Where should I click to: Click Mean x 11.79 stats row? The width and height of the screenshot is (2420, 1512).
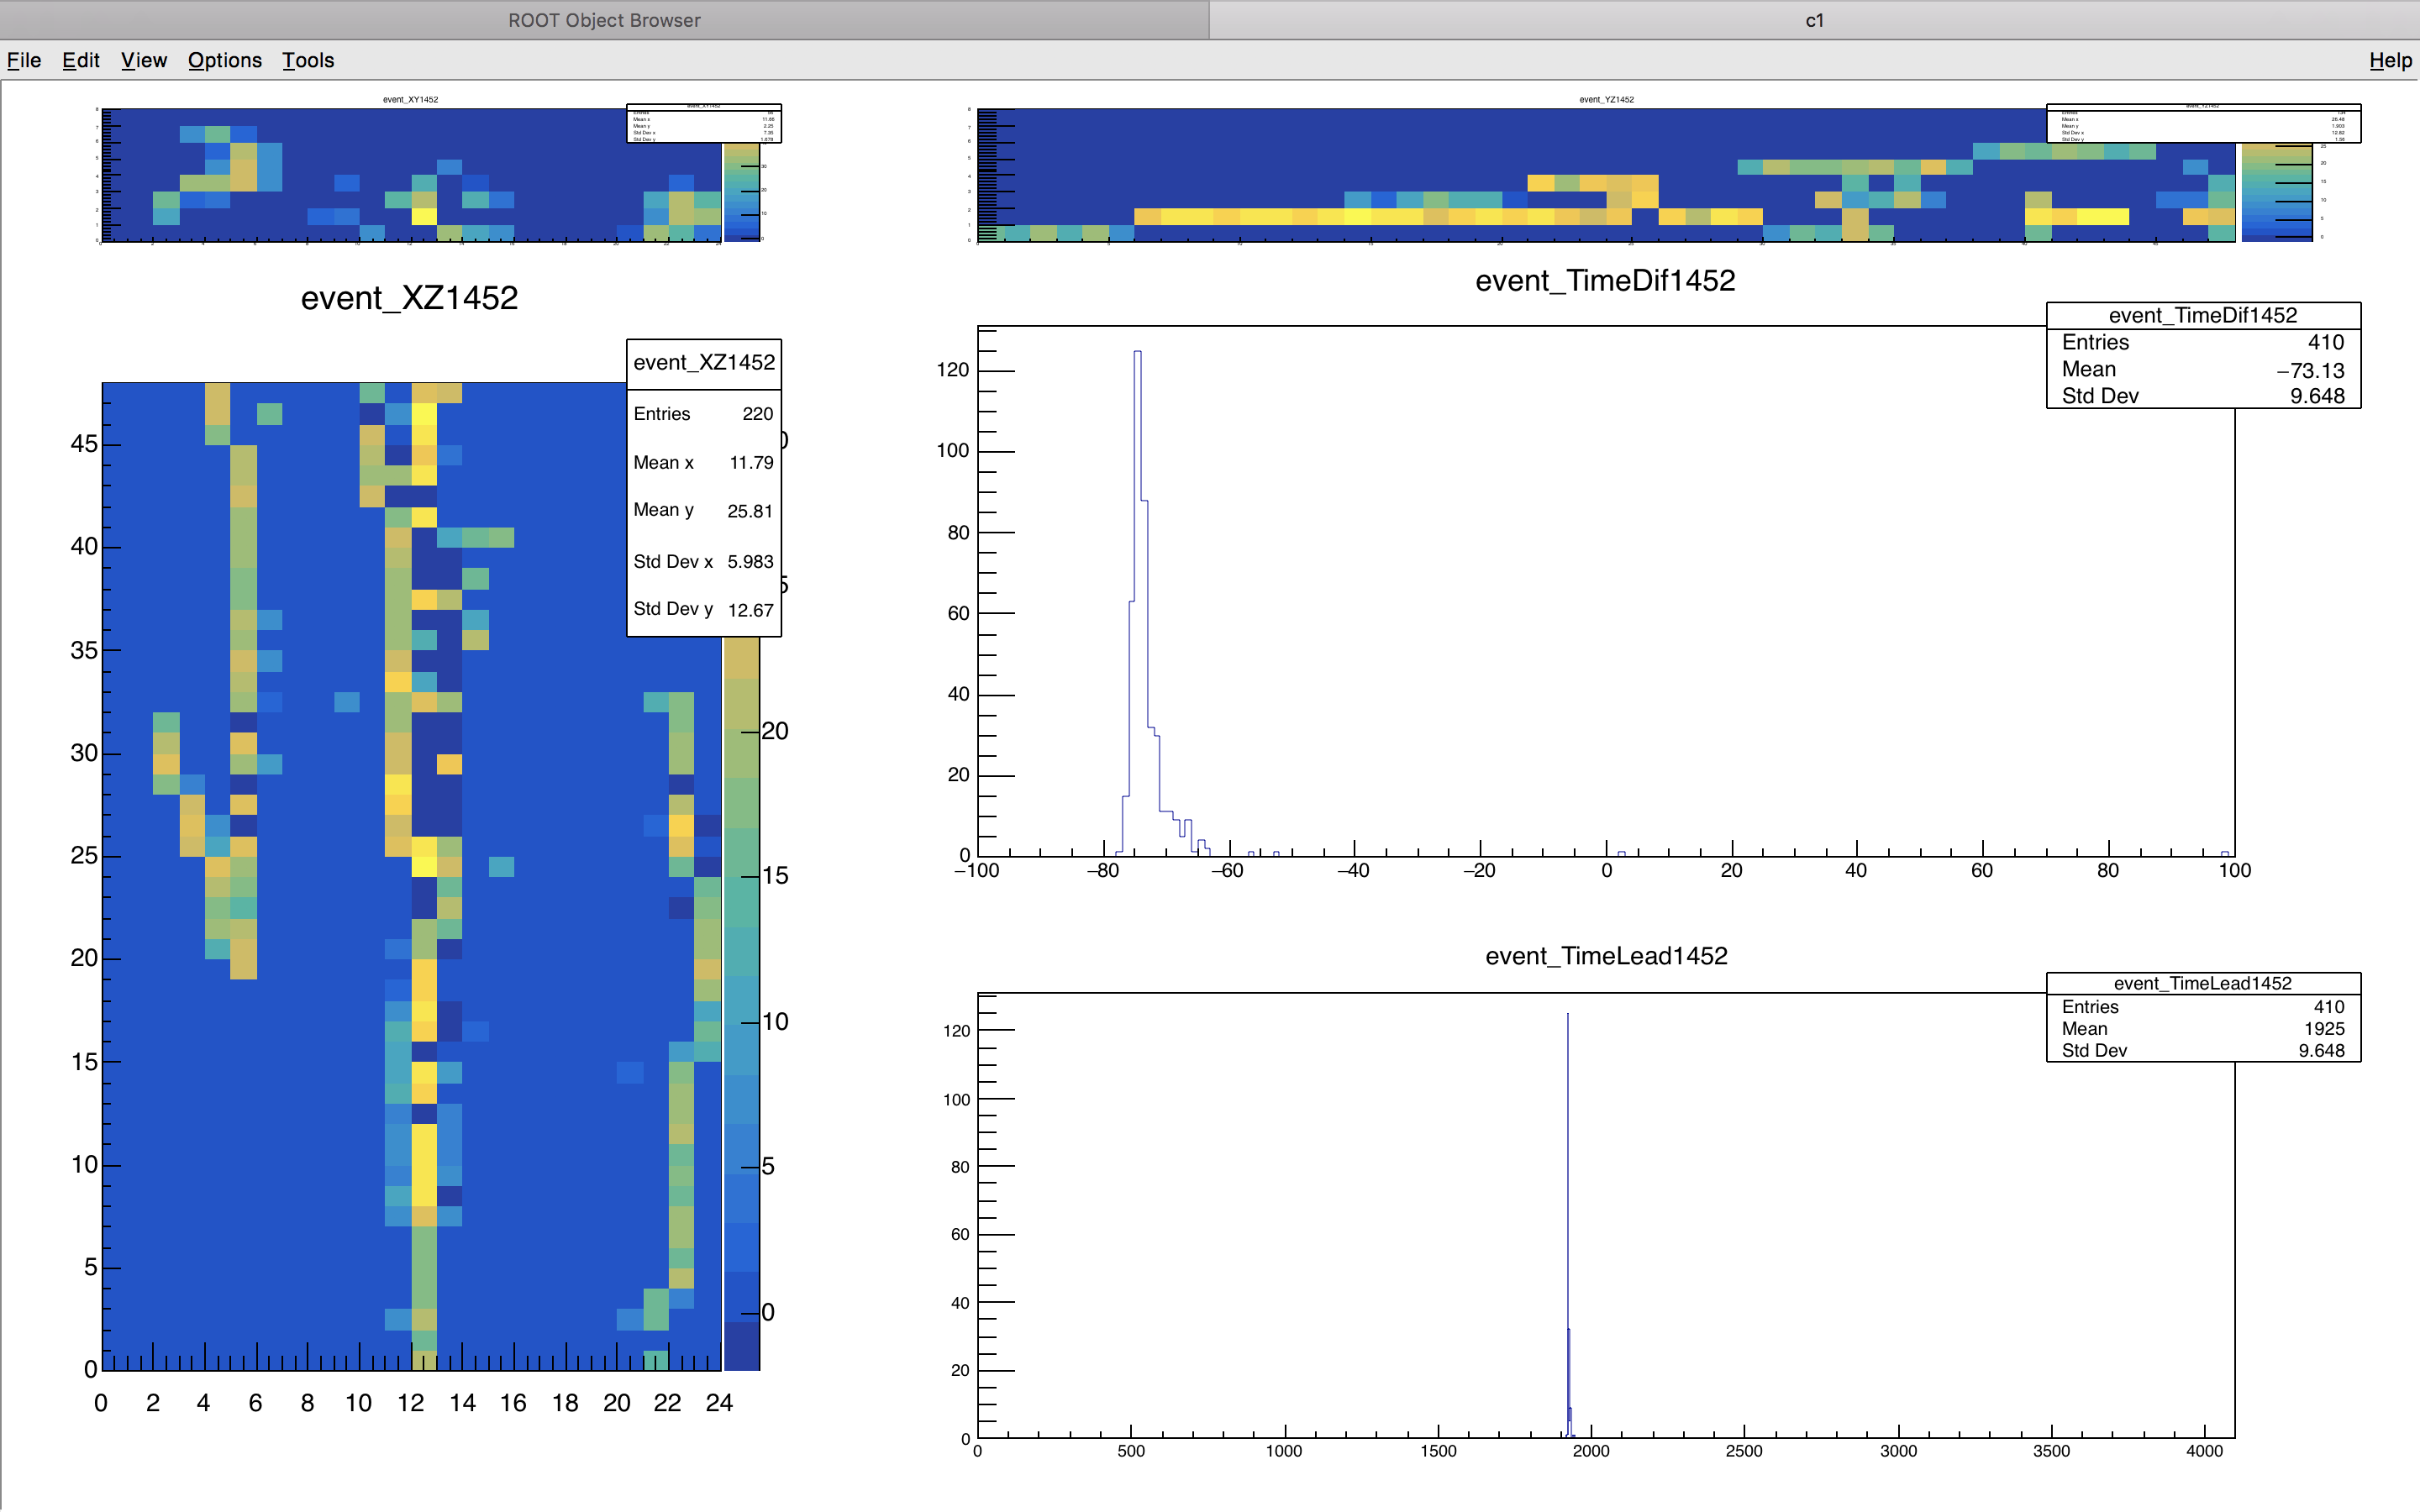[704, 462]
